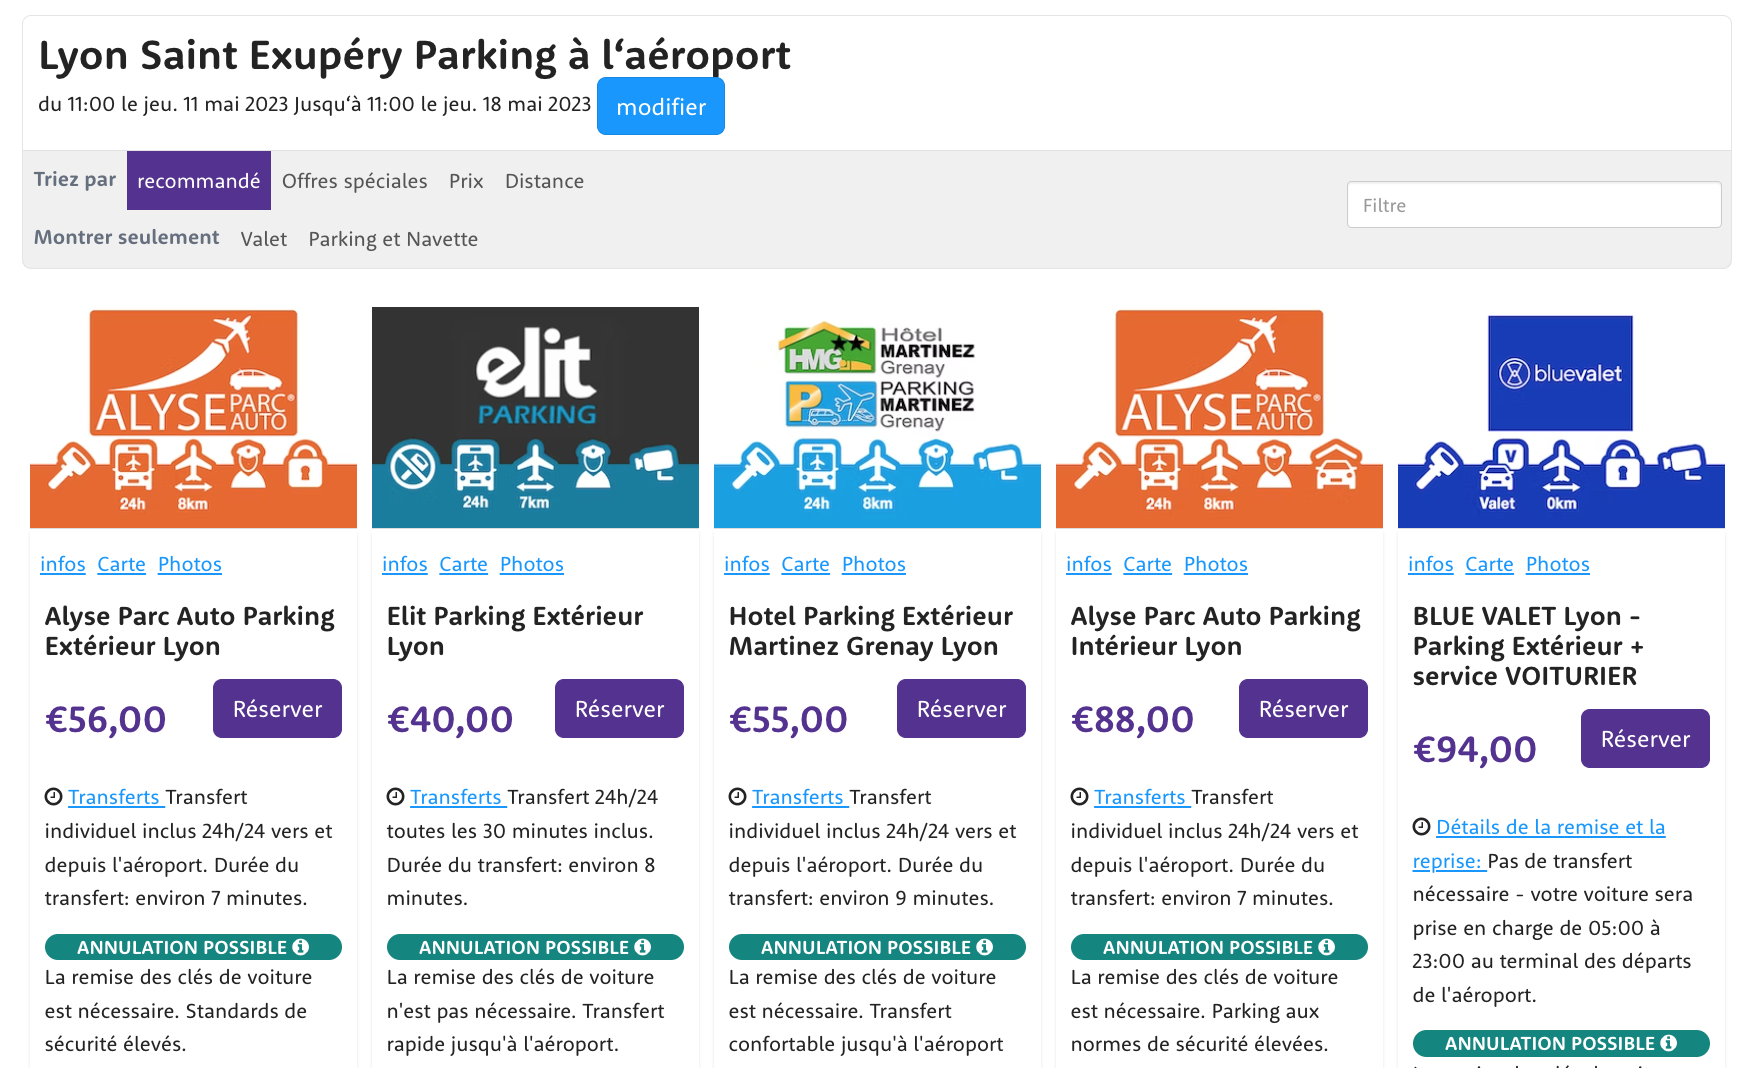Click info icon on Blue Valet annulation badge

coord(1669,1043)
